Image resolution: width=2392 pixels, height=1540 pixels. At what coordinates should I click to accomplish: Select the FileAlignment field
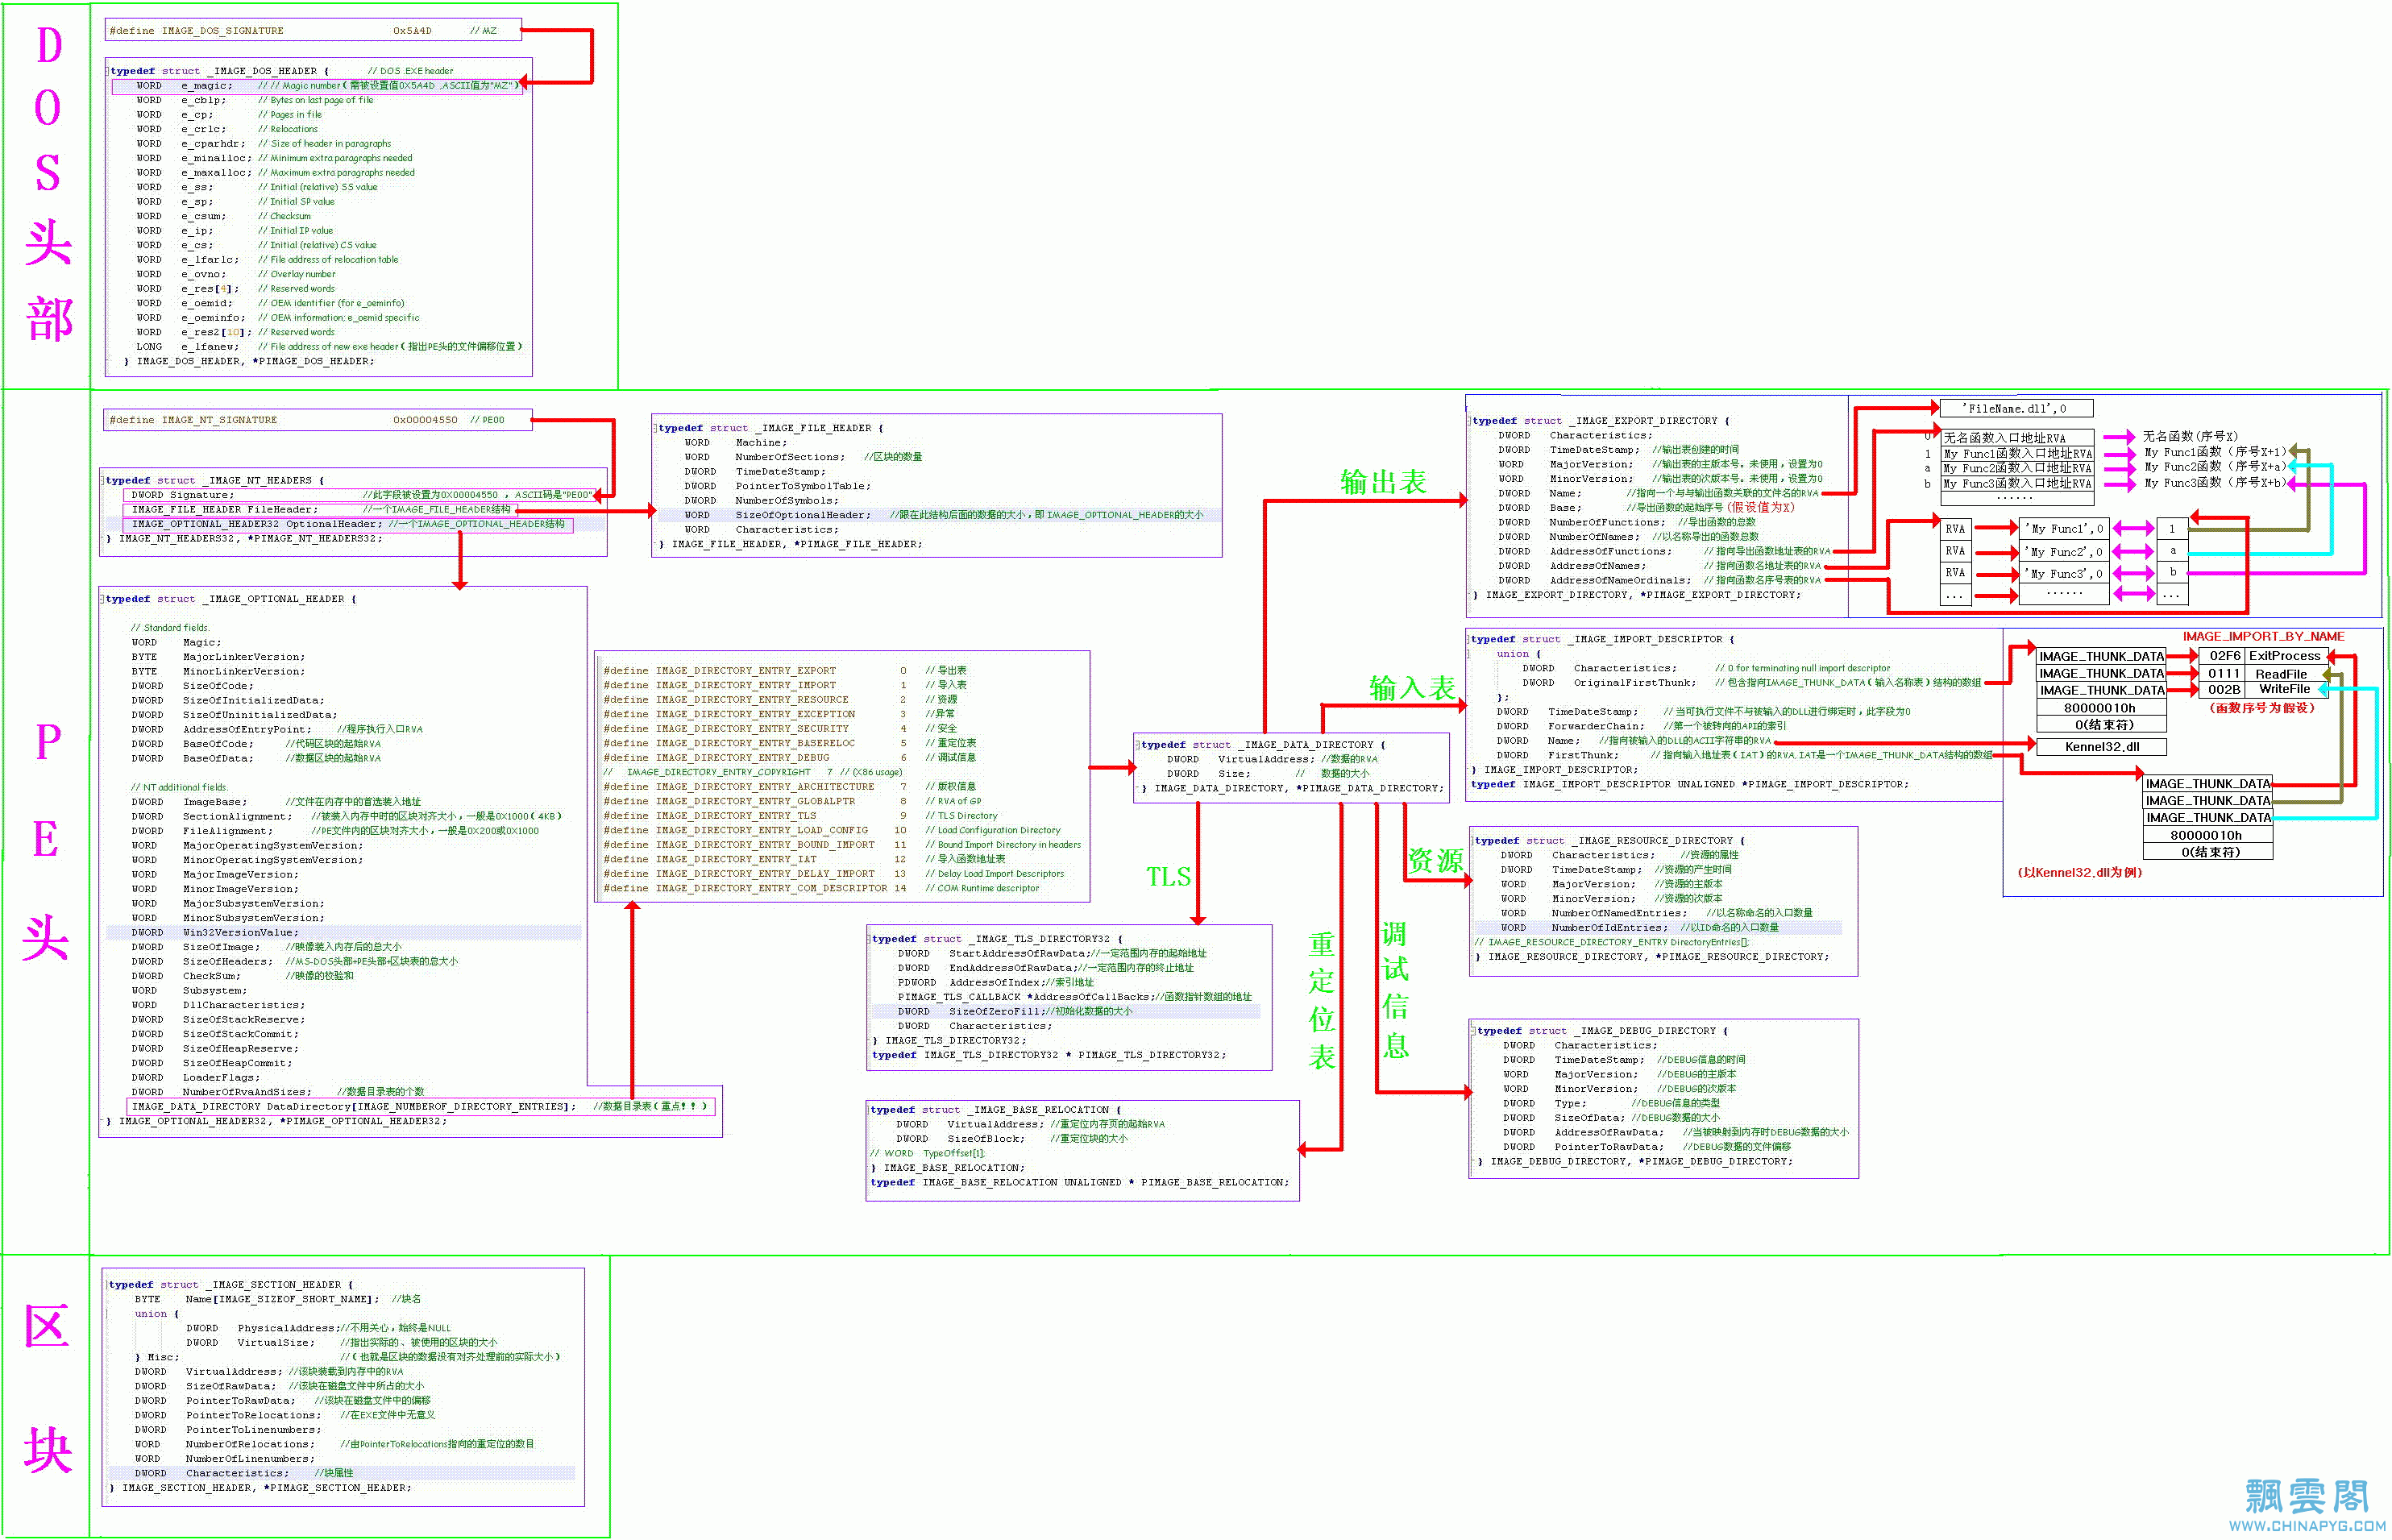[x=335, y=831]
